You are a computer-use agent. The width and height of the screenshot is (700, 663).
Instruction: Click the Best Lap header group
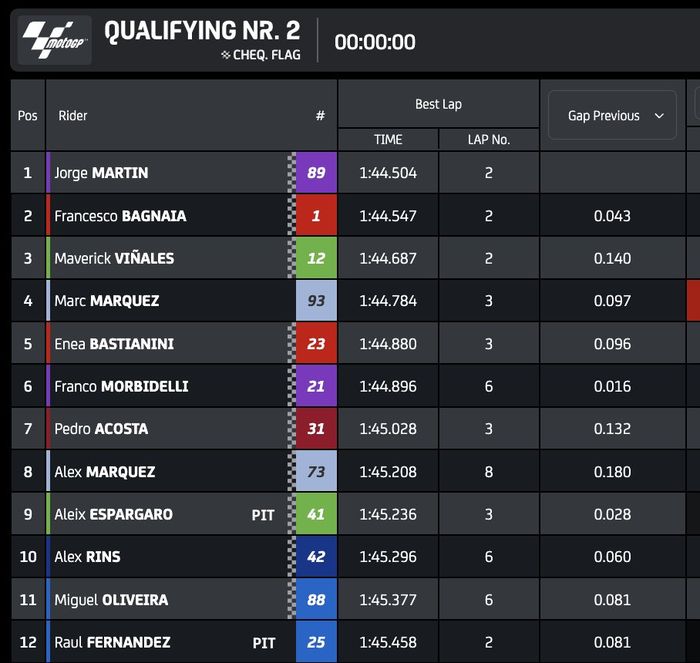(x=438, y=104)
